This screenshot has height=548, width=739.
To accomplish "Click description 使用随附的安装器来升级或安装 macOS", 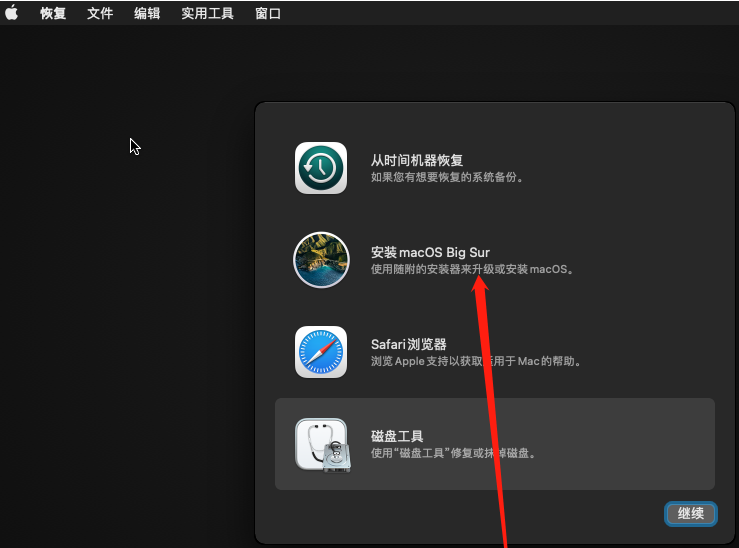I will pyautogui.click(x=472, y=269).
